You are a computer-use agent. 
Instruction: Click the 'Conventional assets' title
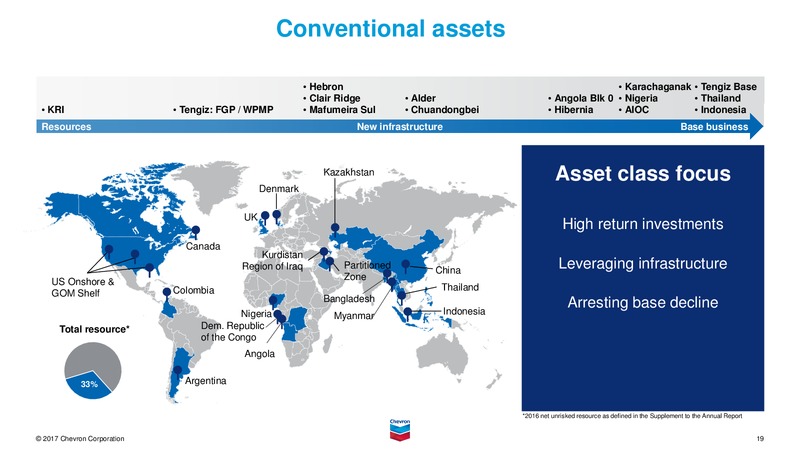[x=390, y=29]
